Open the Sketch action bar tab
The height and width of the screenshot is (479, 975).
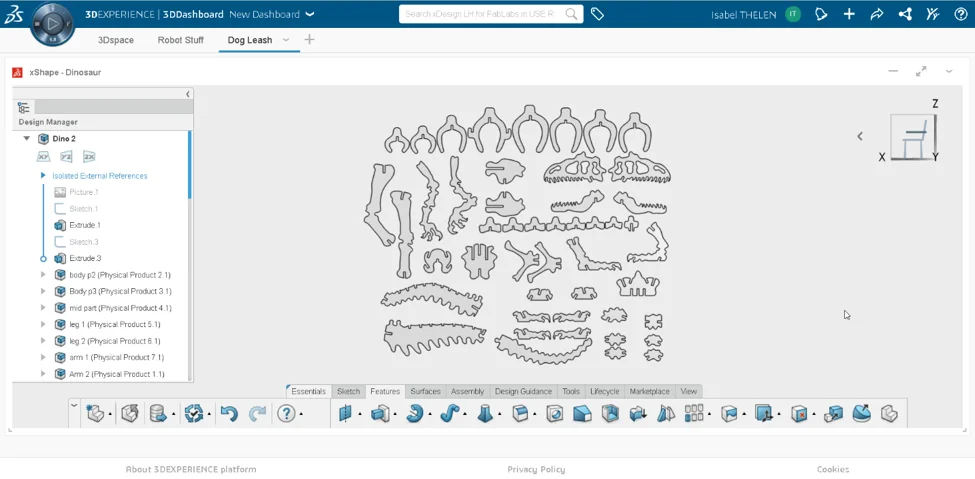tap(348, 391)
